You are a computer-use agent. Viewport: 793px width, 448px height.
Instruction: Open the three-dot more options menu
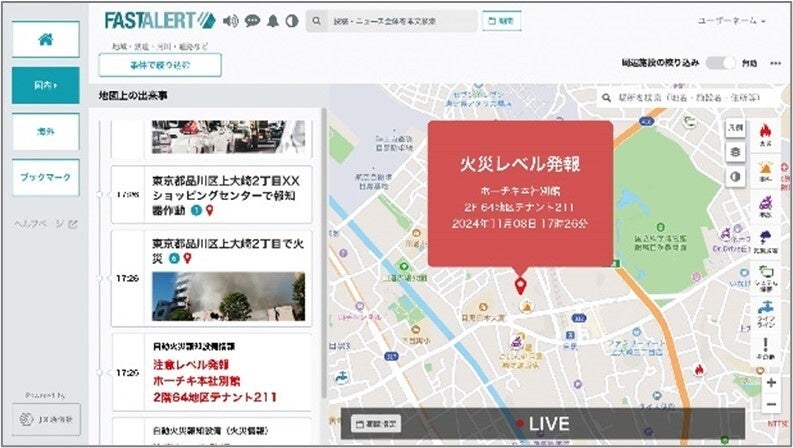pos(776,63)
